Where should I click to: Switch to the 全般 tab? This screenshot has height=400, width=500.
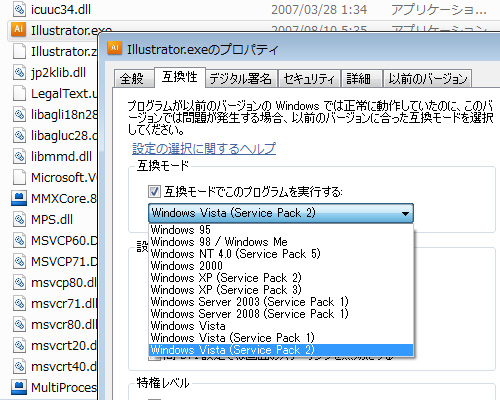pos(133,79)
